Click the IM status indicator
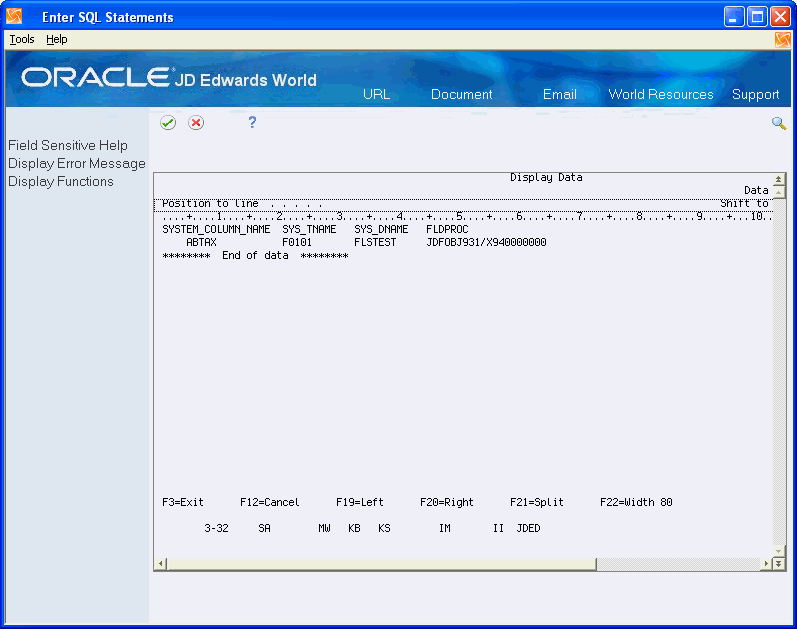Image resolution: width=797 pixels, height=629 pixels. pyautogui.click(x=445, y=528)
